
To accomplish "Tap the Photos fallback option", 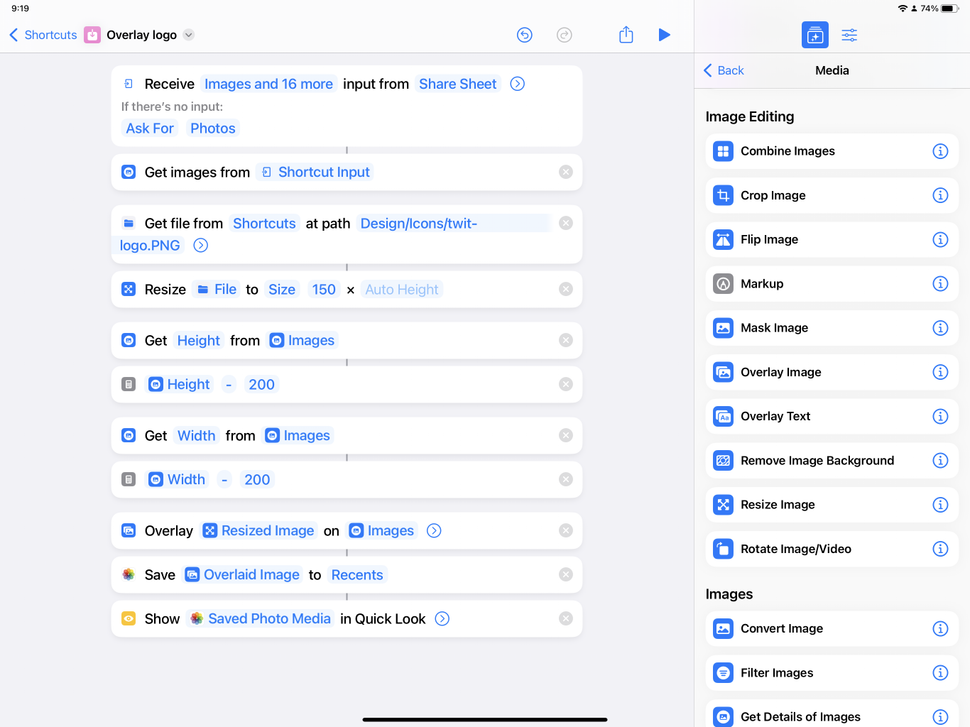I will point(211,128).
